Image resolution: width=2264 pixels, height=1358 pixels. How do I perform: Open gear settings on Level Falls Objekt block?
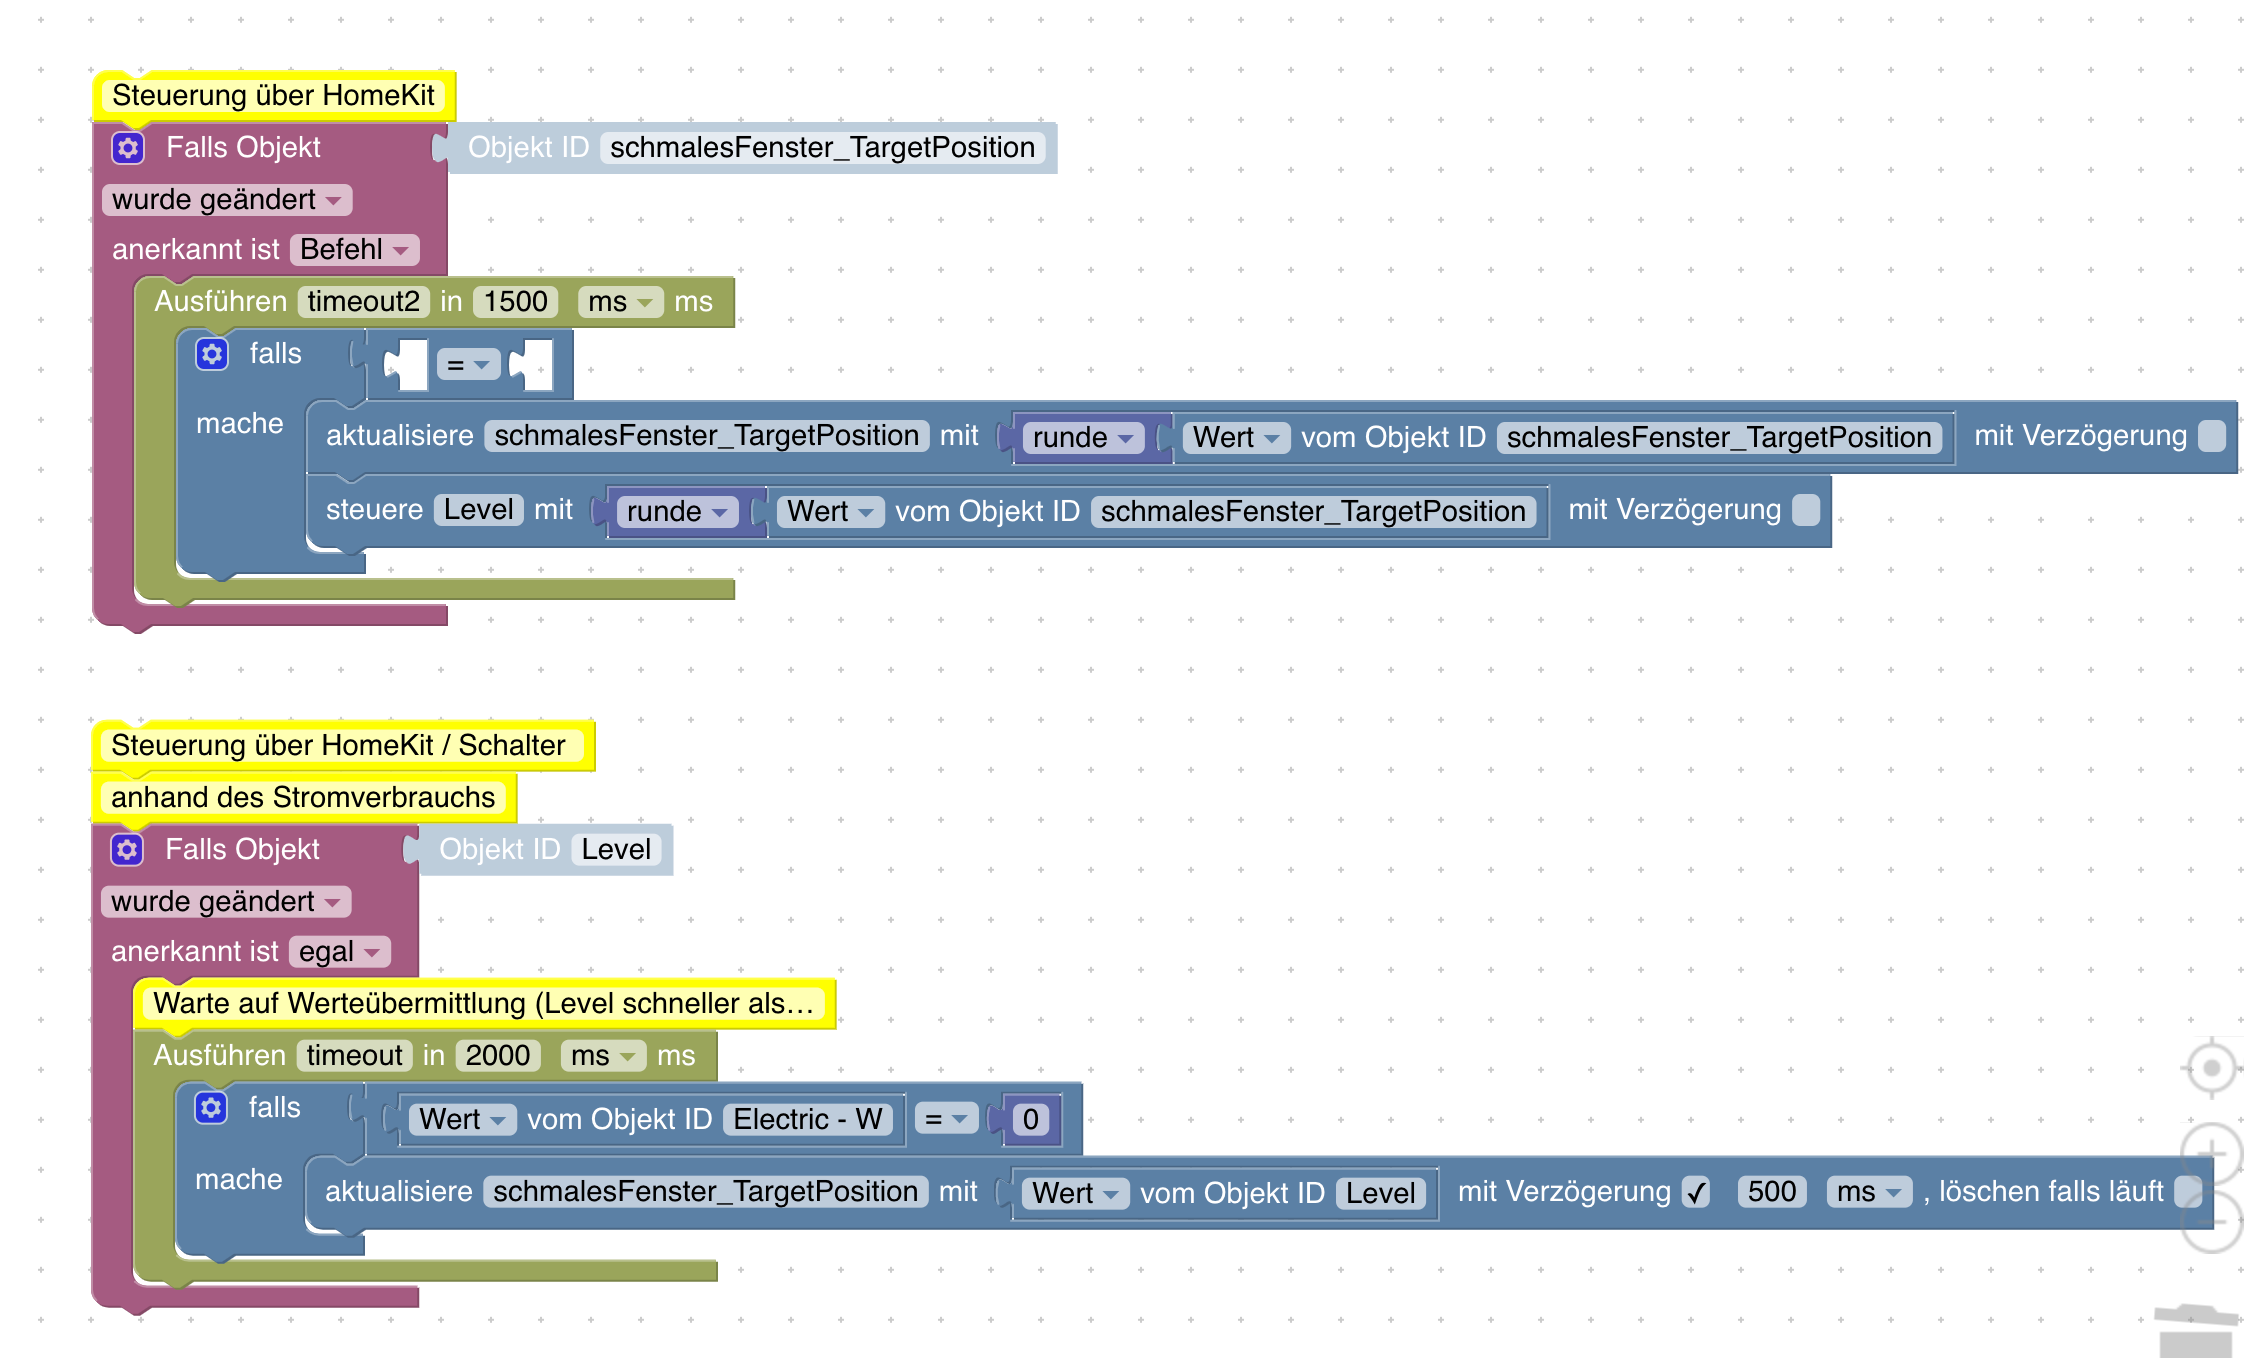click(127, 850)
